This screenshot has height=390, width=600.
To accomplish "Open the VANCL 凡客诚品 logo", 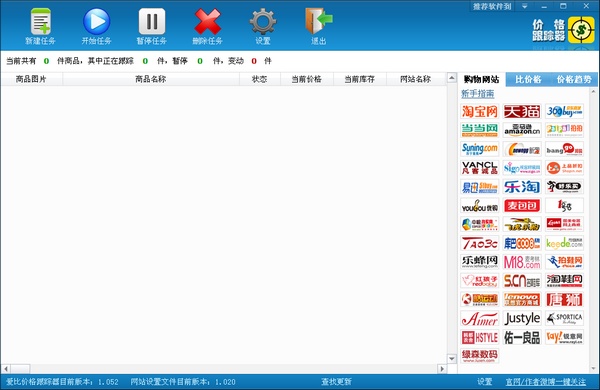I will tap(480, 168).
